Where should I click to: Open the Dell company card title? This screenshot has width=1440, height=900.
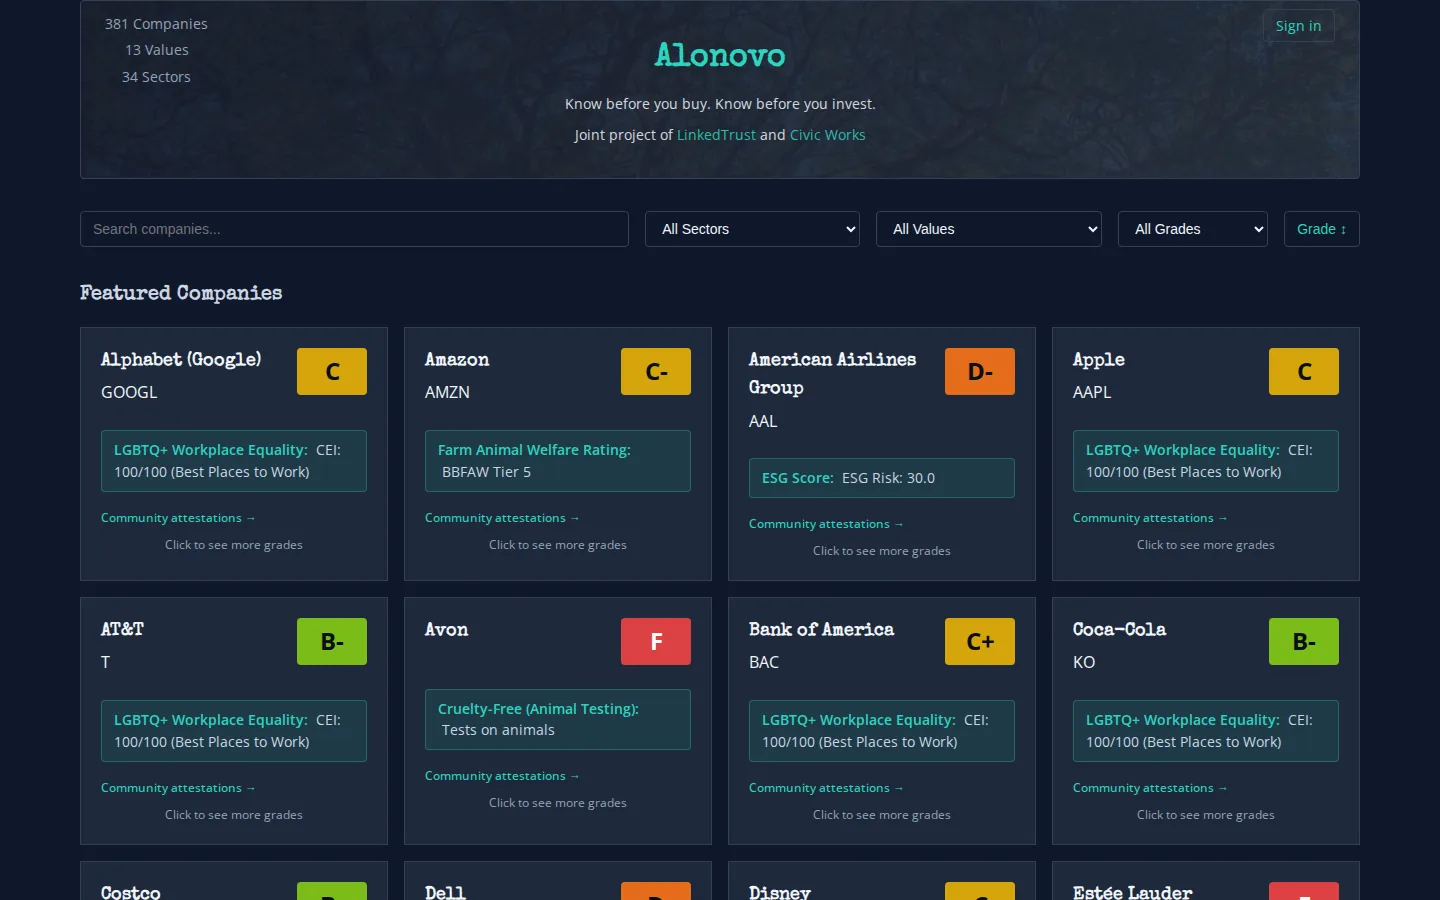click(x=445, y=892)
